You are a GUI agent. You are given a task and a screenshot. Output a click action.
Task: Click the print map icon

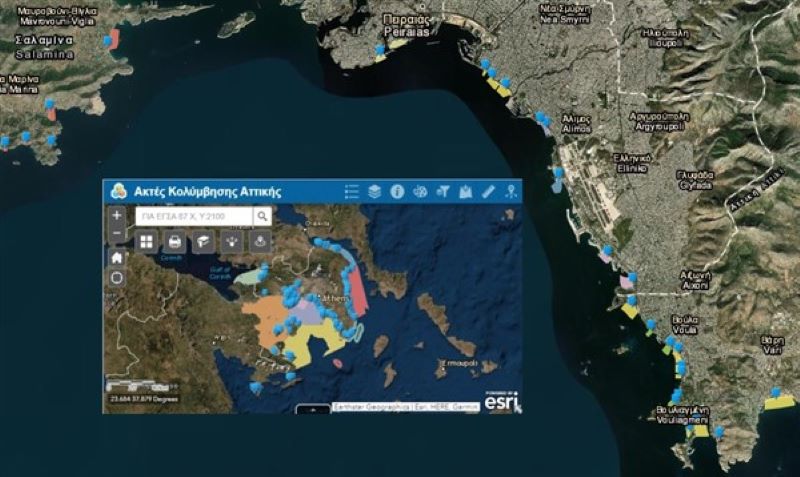174,241
